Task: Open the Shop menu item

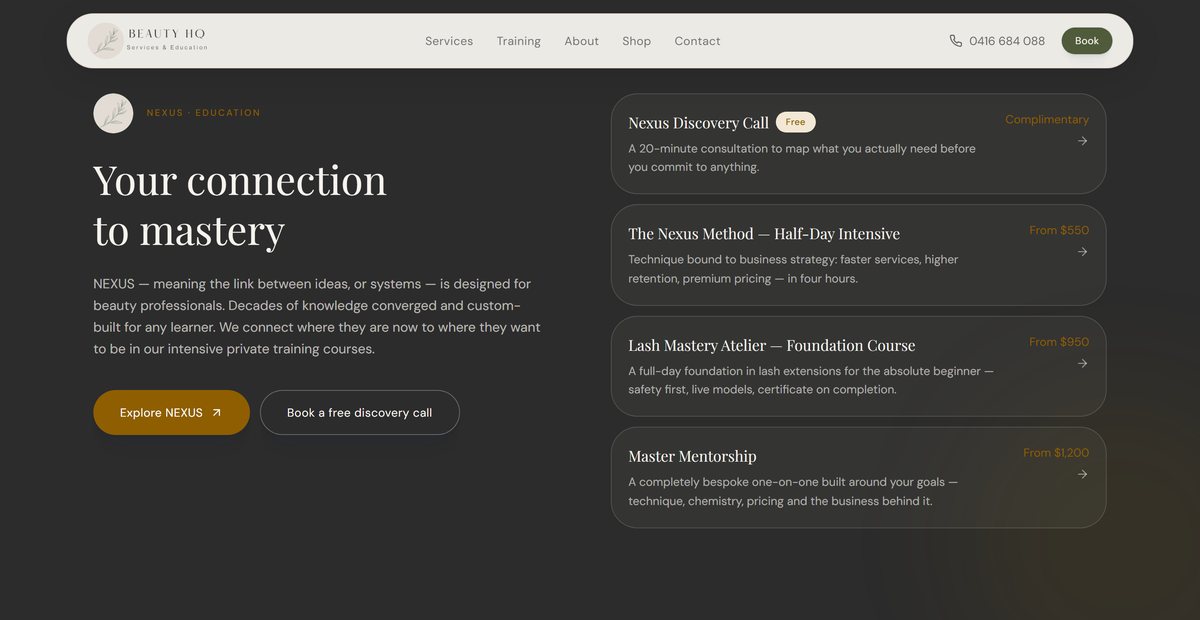Action: (636, 41)
